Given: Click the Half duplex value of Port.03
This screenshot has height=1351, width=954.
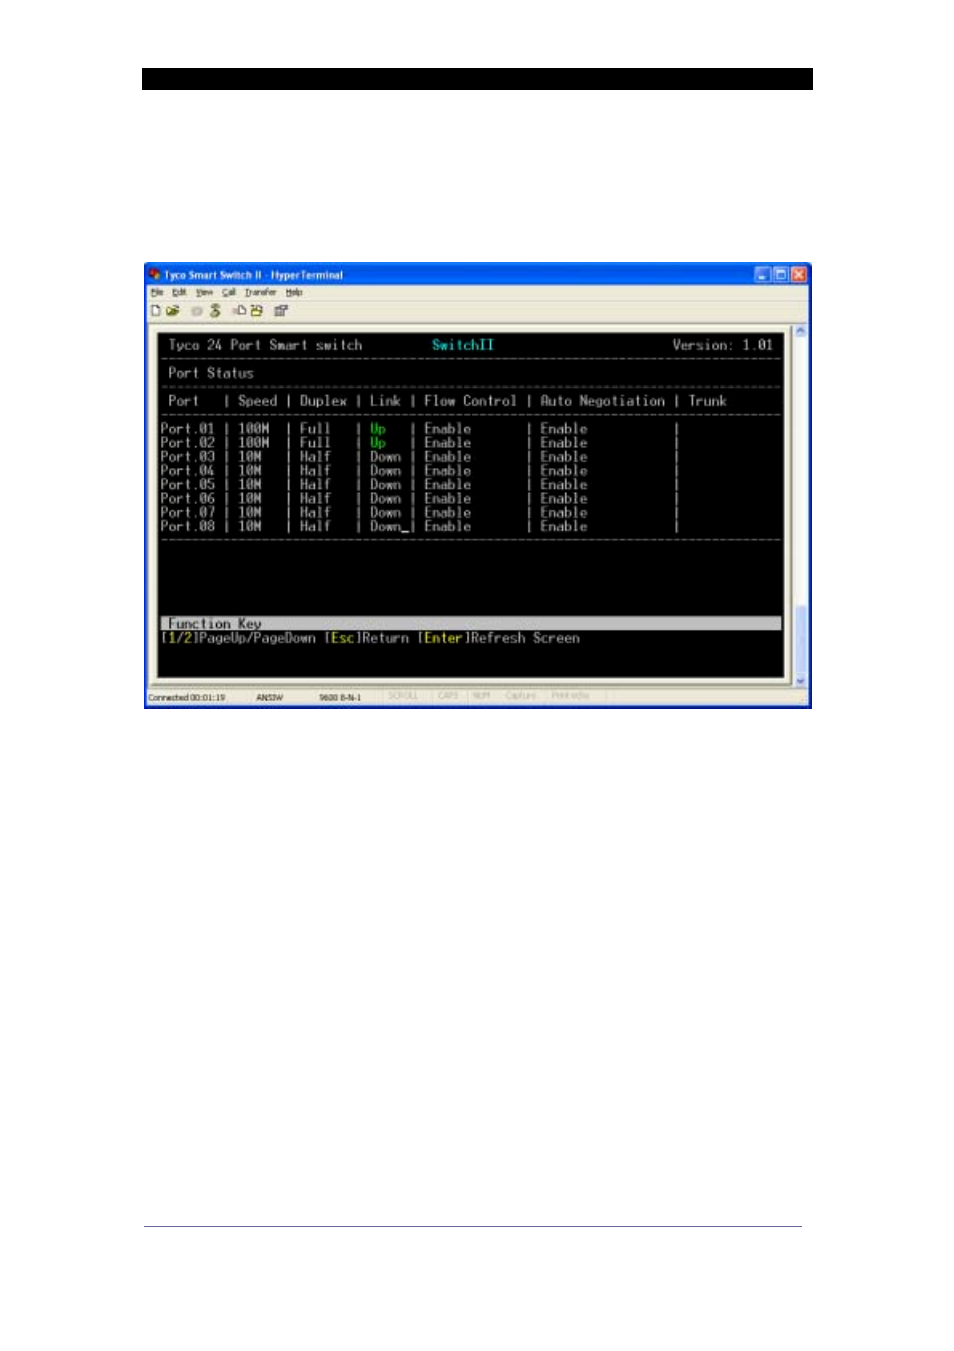Looking at the screenshot, I should tap(315, 457).
